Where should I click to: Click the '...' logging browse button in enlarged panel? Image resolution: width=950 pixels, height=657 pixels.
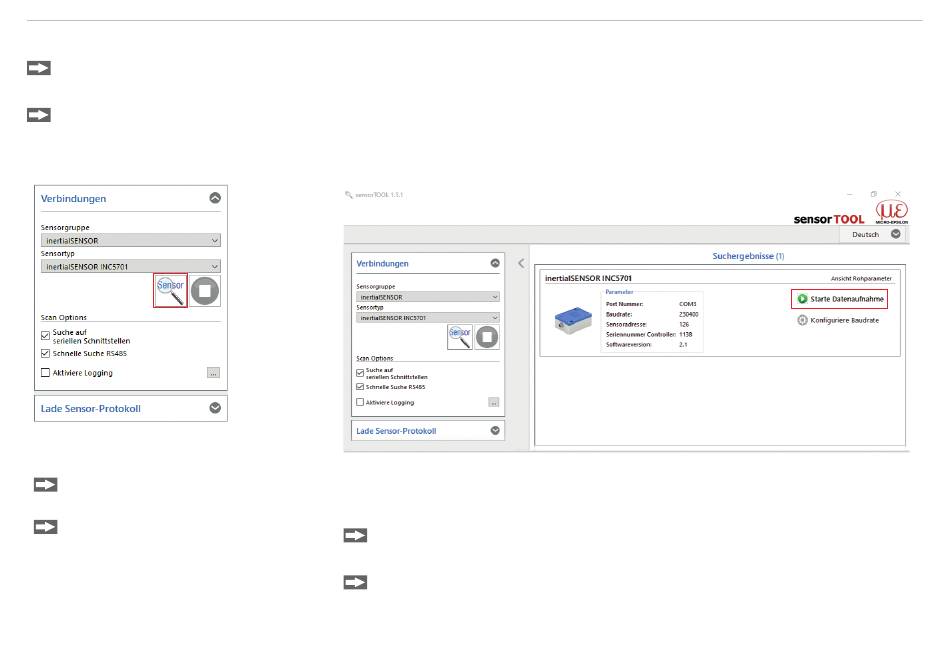(x=213, y=373)
